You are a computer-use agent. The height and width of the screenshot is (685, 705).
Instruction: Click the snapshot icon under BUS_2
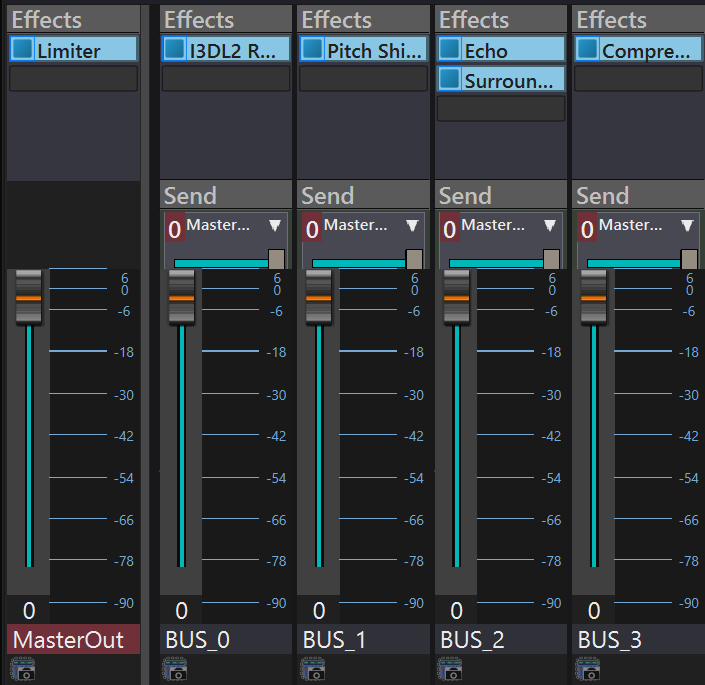450,668
